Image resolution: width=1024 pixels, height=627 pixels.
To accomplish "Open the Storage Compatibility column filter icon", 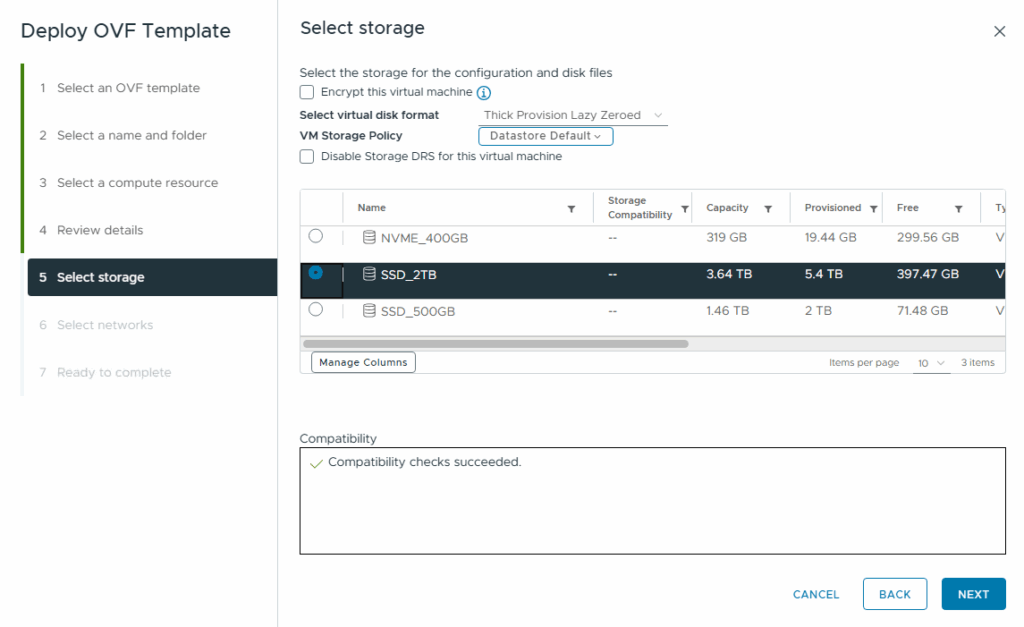I will click(685, 209).
